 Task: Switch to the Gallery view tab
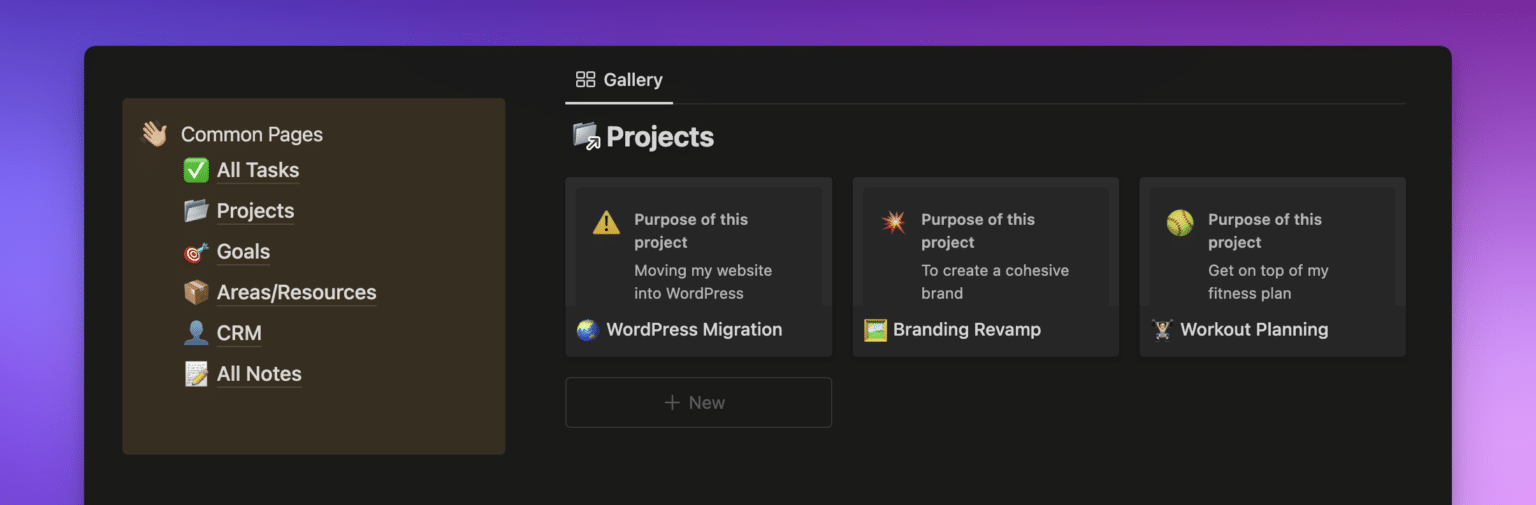point(619,80)
